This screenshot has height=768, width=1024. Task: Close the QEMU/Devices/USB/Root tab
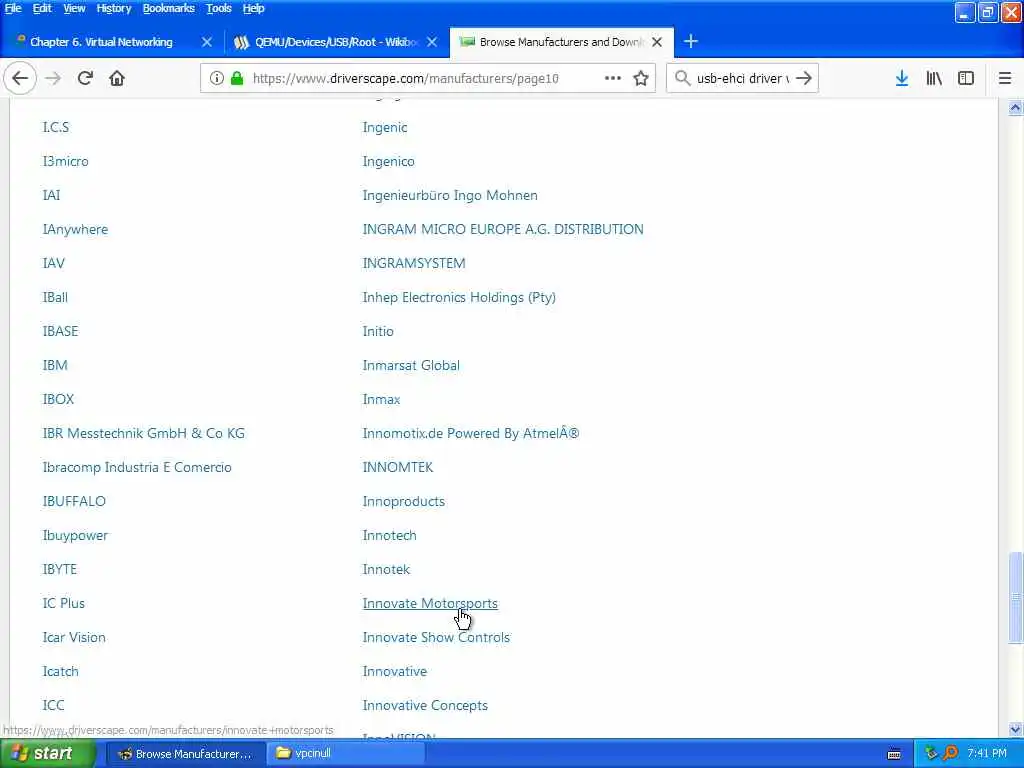[432, 42]
